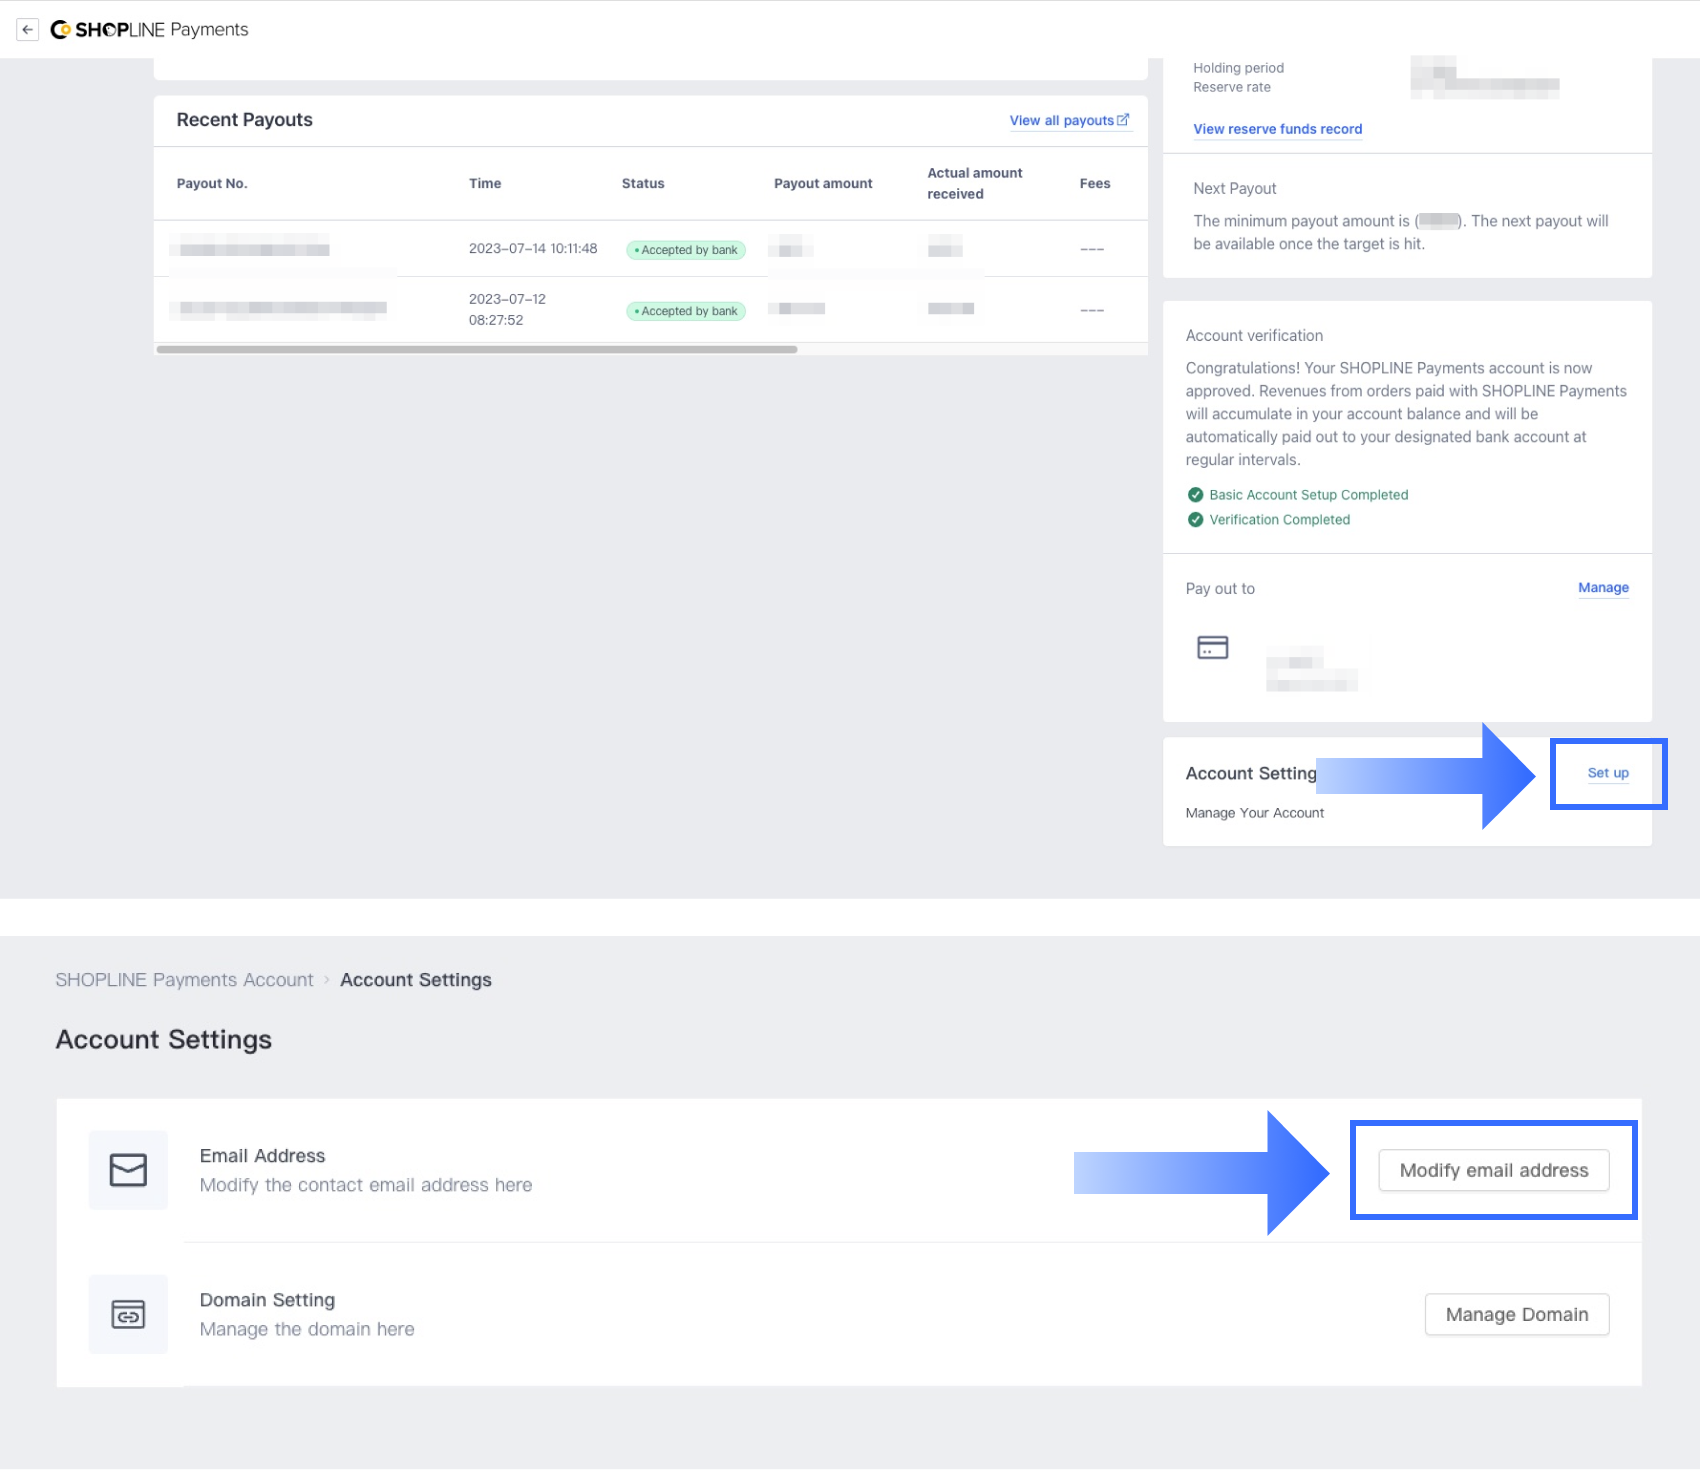Click the Account verification heading
The image size is (1700, 1470).
pos(1254,336)
